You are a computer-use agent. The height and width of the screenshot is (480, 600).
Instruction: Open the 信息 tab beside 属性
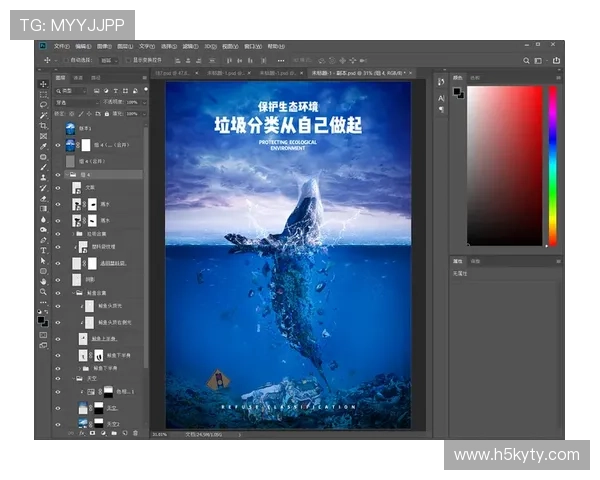(475, 261)
